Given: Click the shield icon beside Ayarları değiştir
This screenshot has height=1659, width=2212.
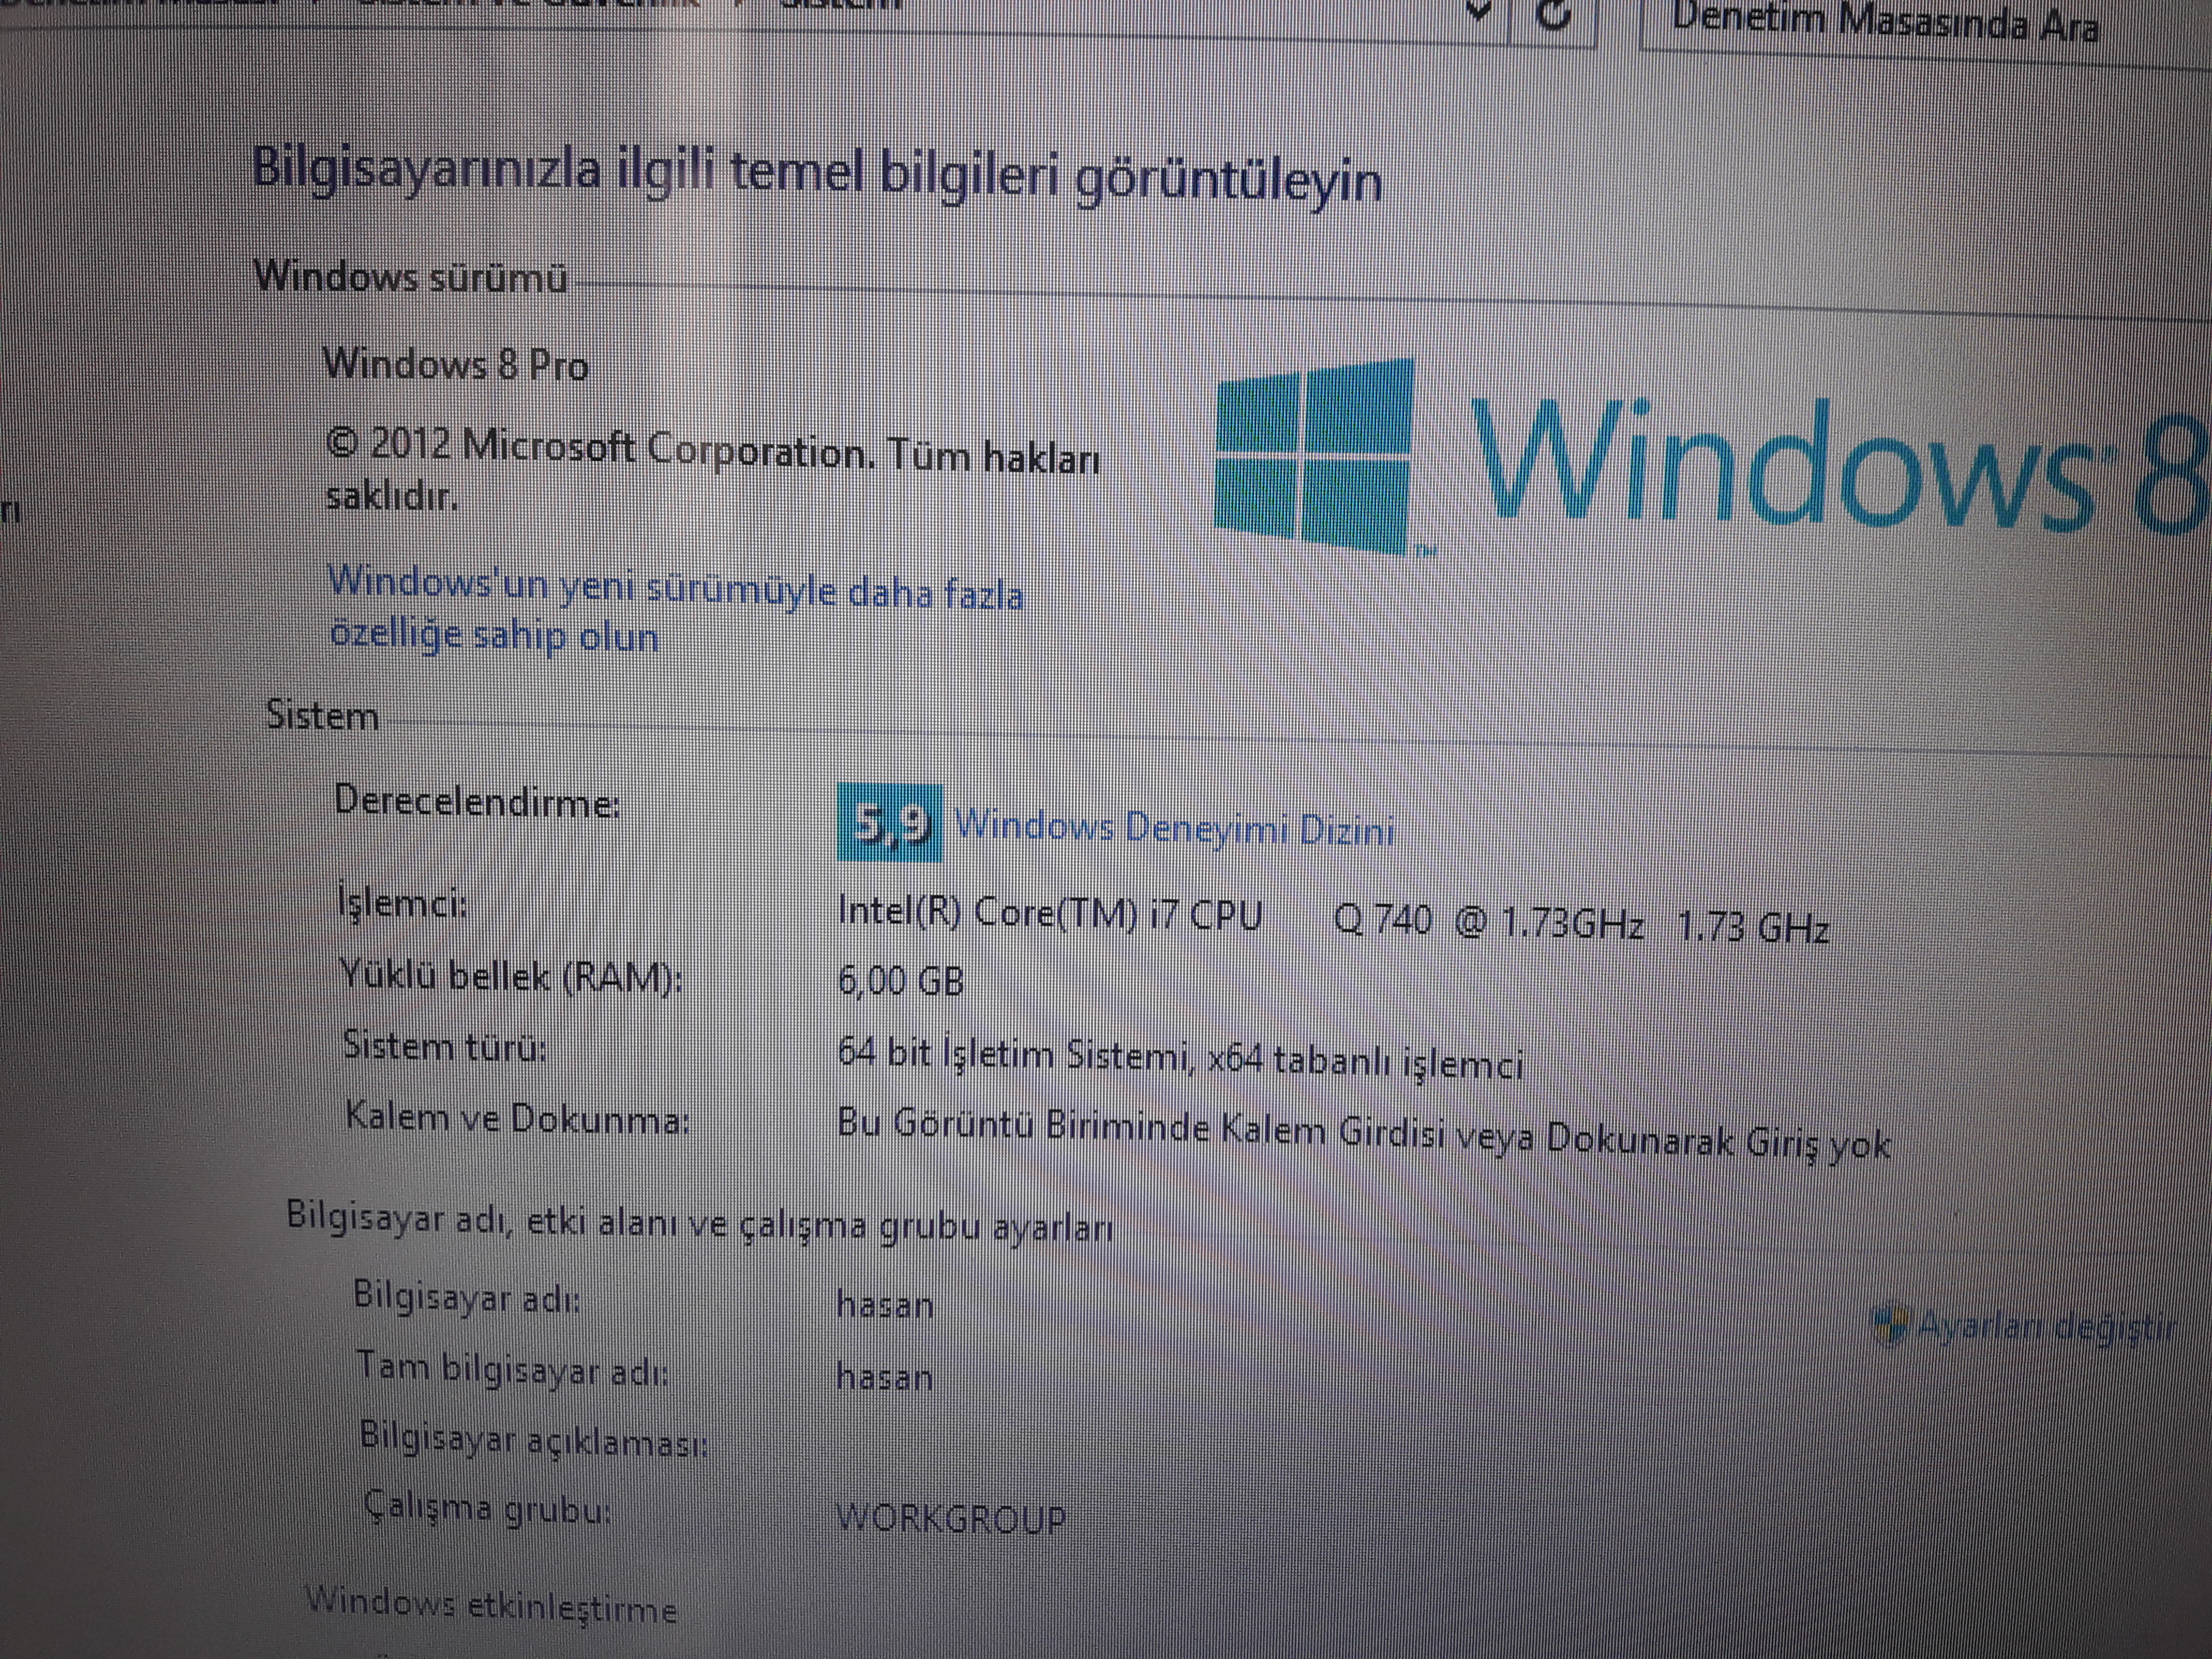Looking at the screenshot, I should pyautogui.click(x=1890, y=1325).
